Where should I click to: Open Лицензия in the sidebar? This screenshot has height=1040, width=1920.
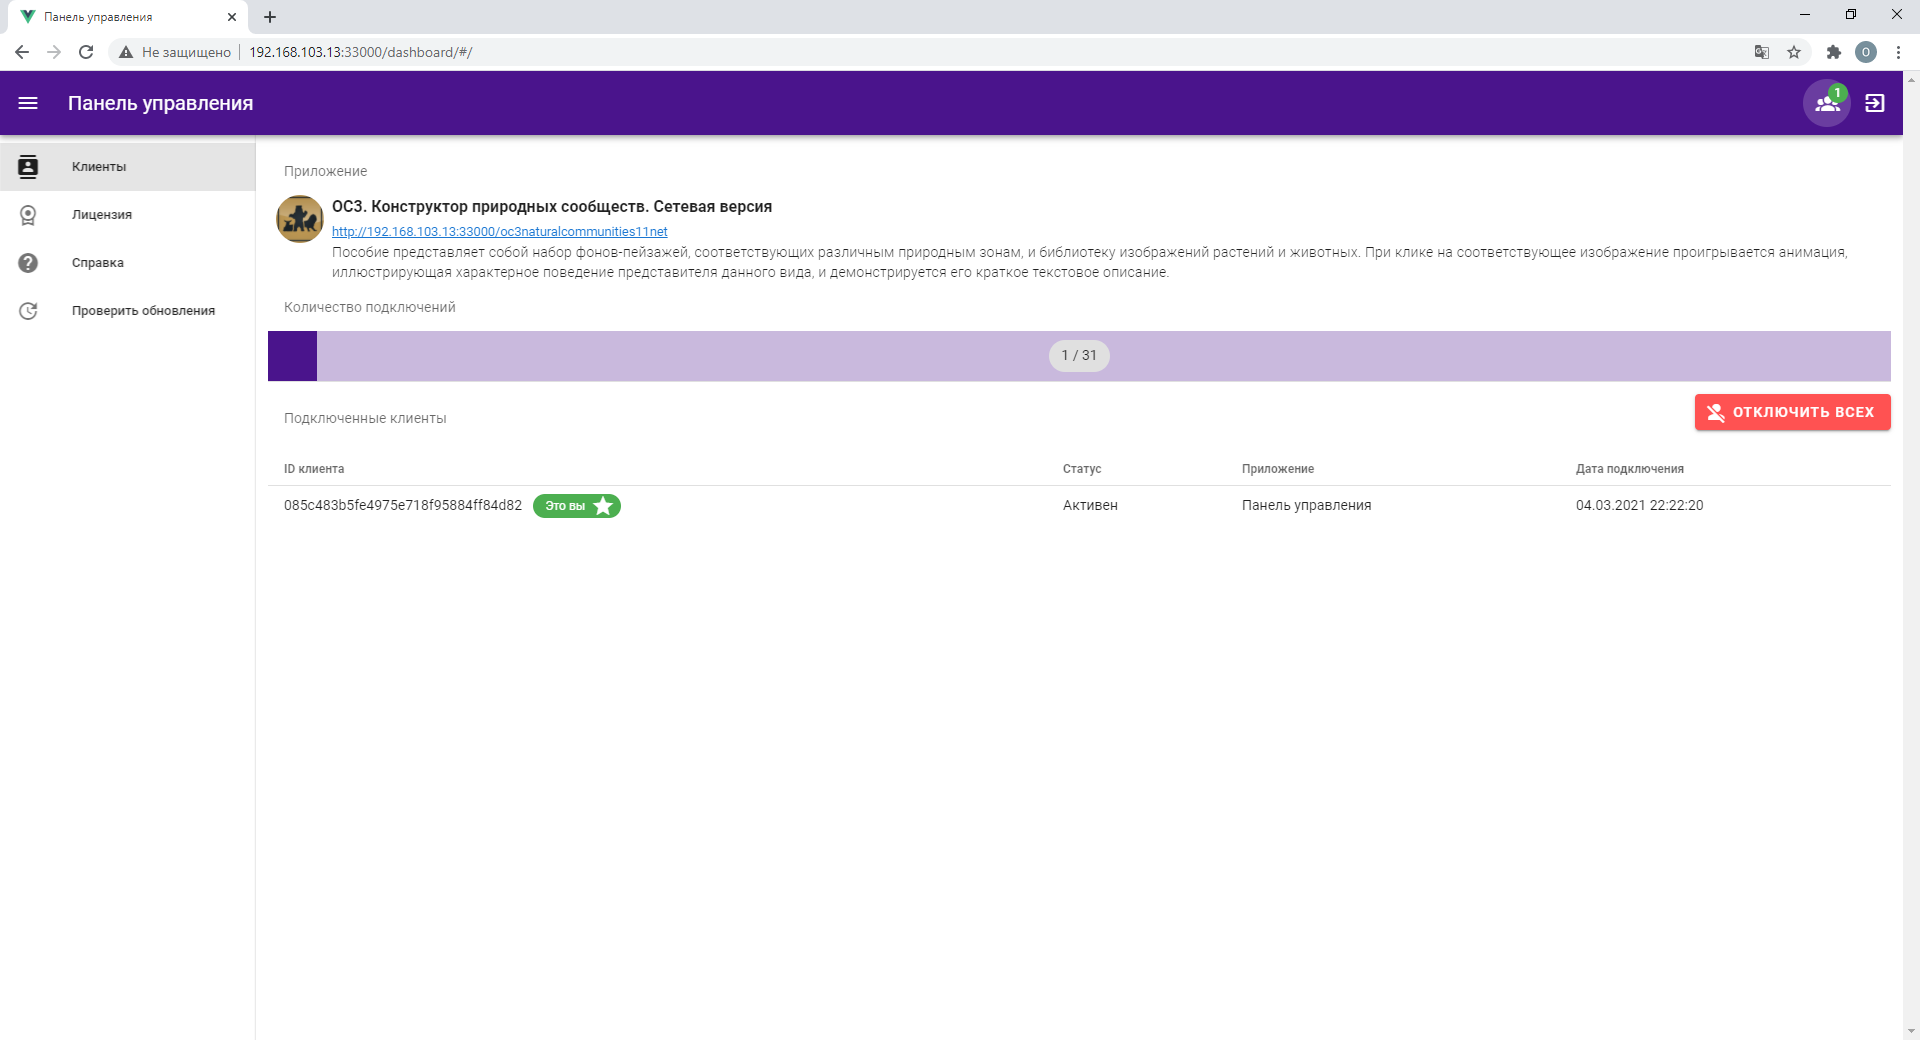coord(101,215)
